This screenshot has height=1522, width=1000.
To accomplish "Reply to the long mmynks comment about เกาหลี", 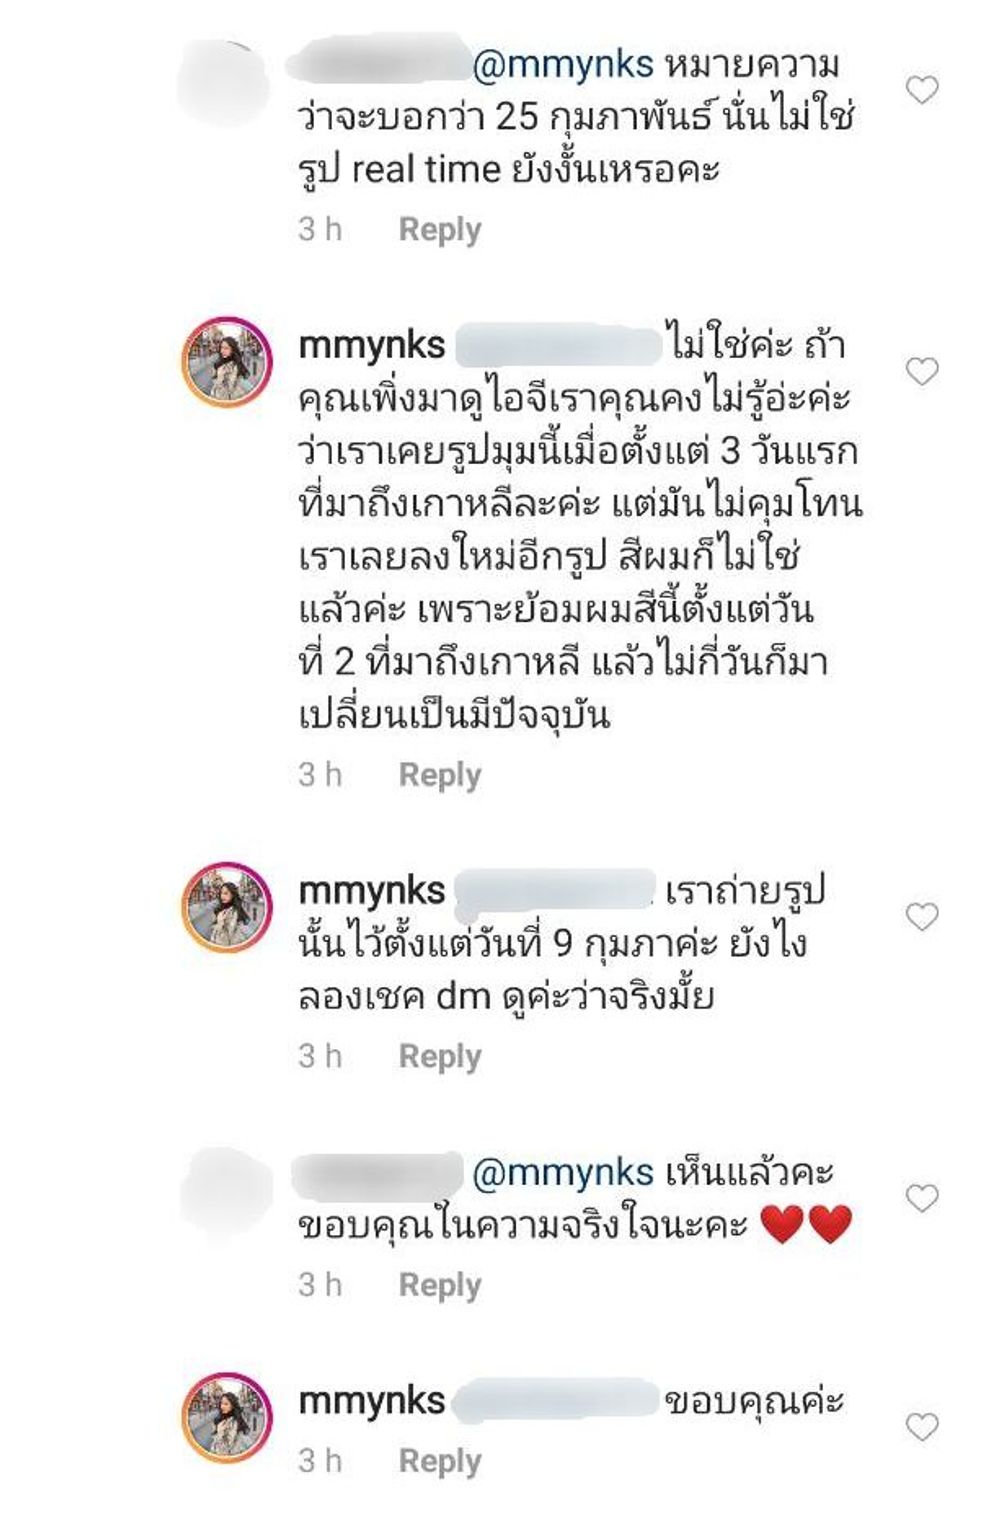I will tap(440, 774).
